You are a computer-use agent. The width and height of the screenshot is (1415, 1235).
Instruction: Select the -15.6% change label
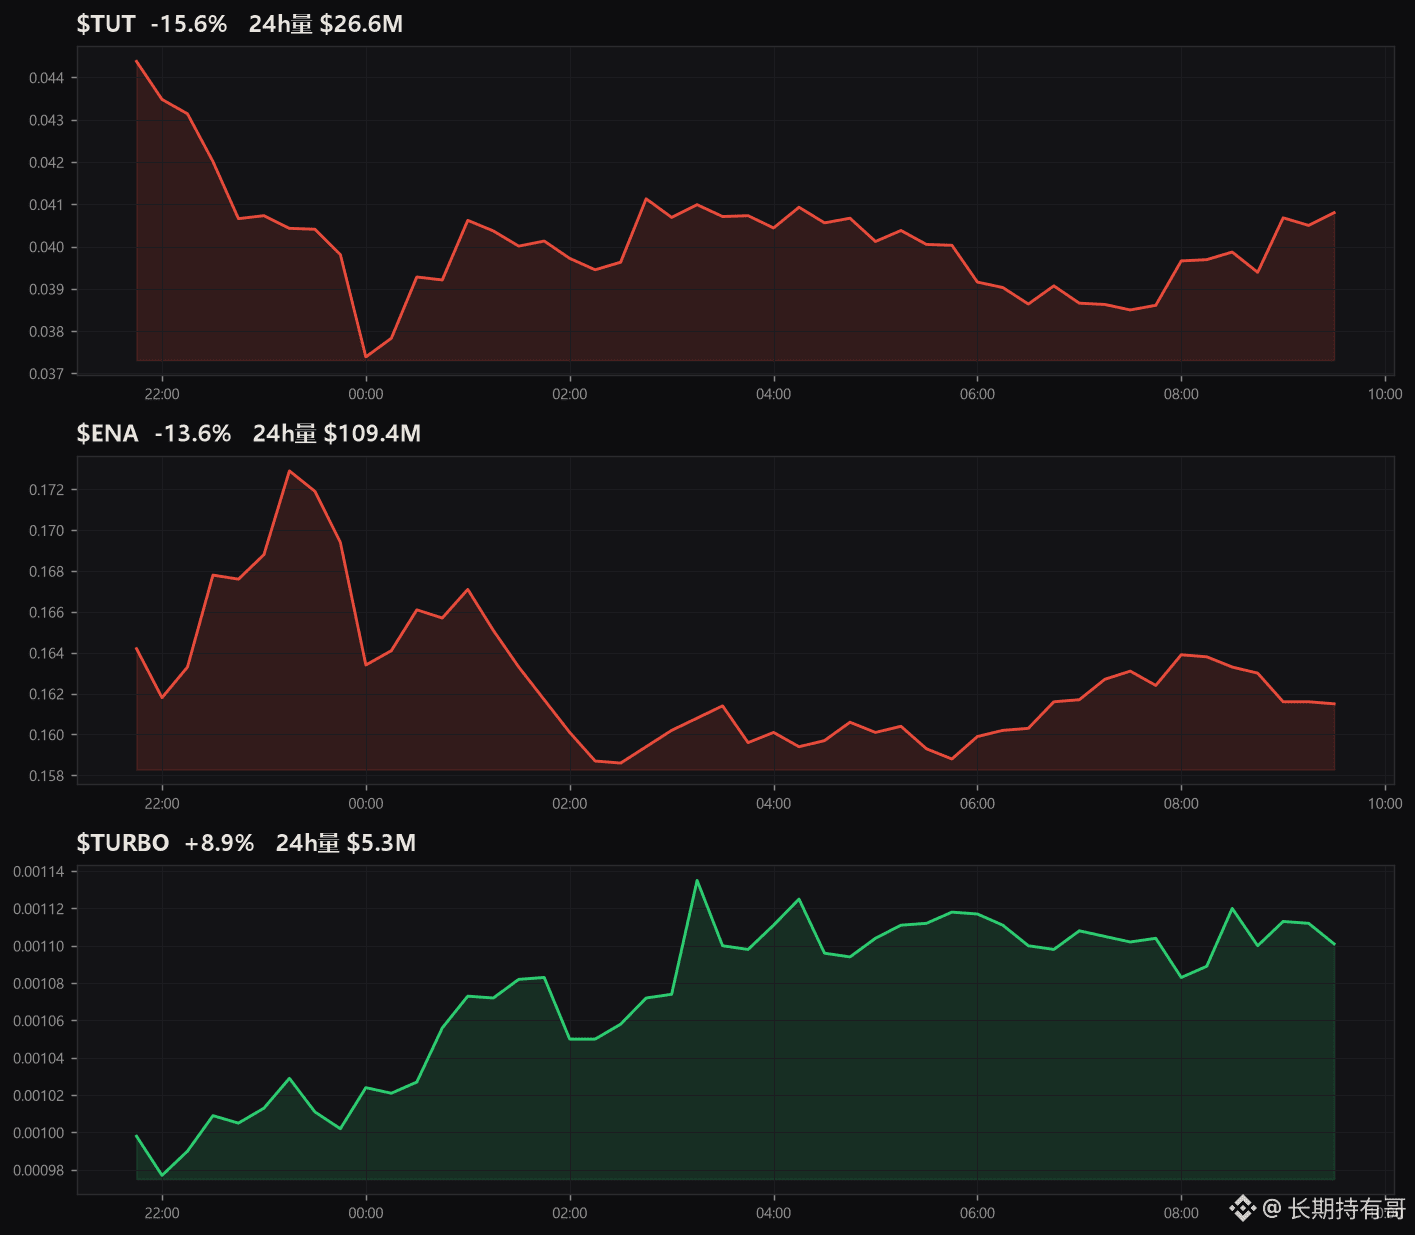coord(189,24)
